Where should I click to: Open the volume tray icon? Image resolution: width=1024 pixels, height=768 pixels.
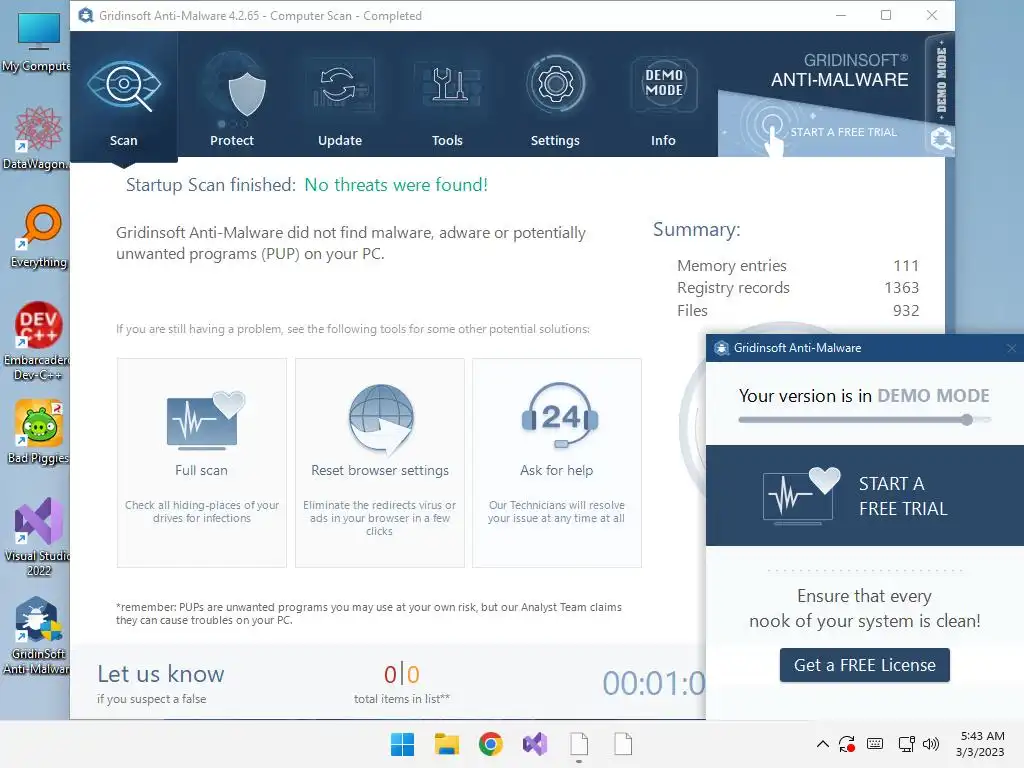tap(931, 744)
